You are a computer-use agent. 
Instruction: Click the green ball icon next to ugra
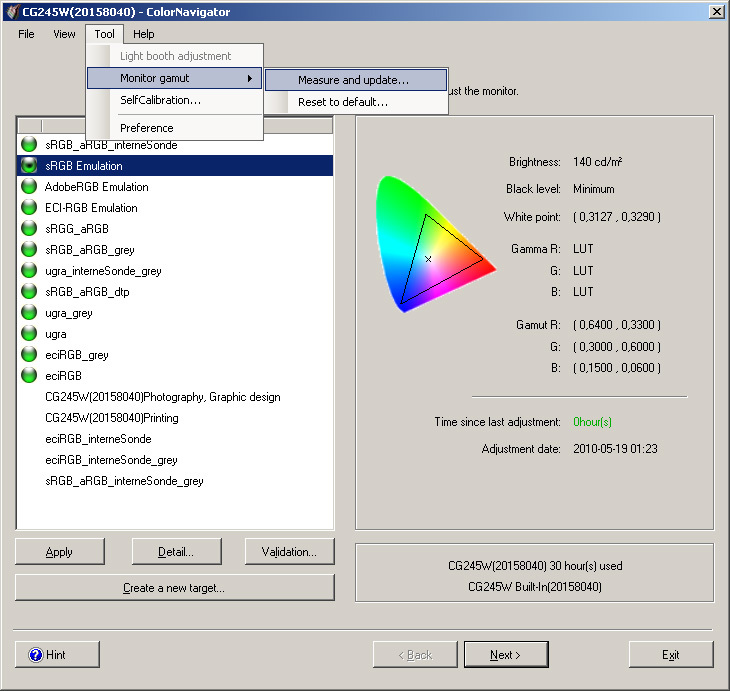(29, 333)
